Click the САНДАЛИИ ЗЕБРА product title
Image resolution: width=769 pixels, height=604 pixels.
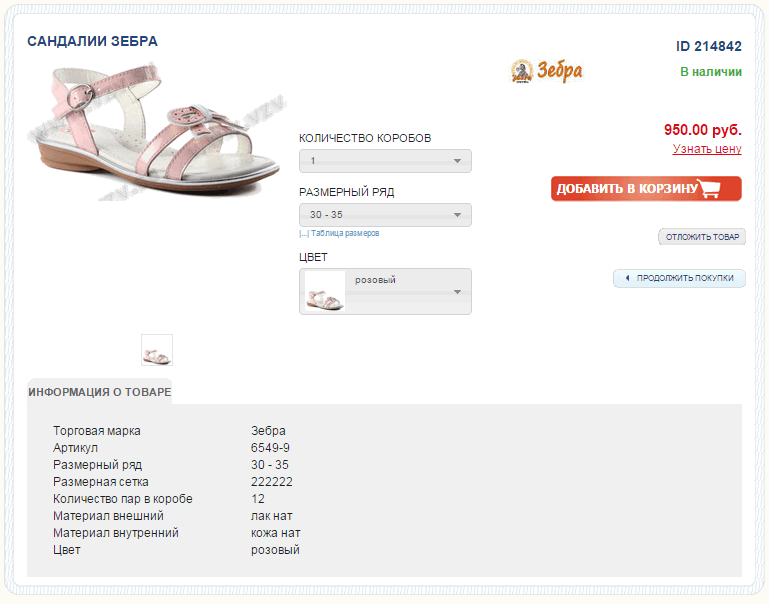pyautogui.click(x=92, y=42)
